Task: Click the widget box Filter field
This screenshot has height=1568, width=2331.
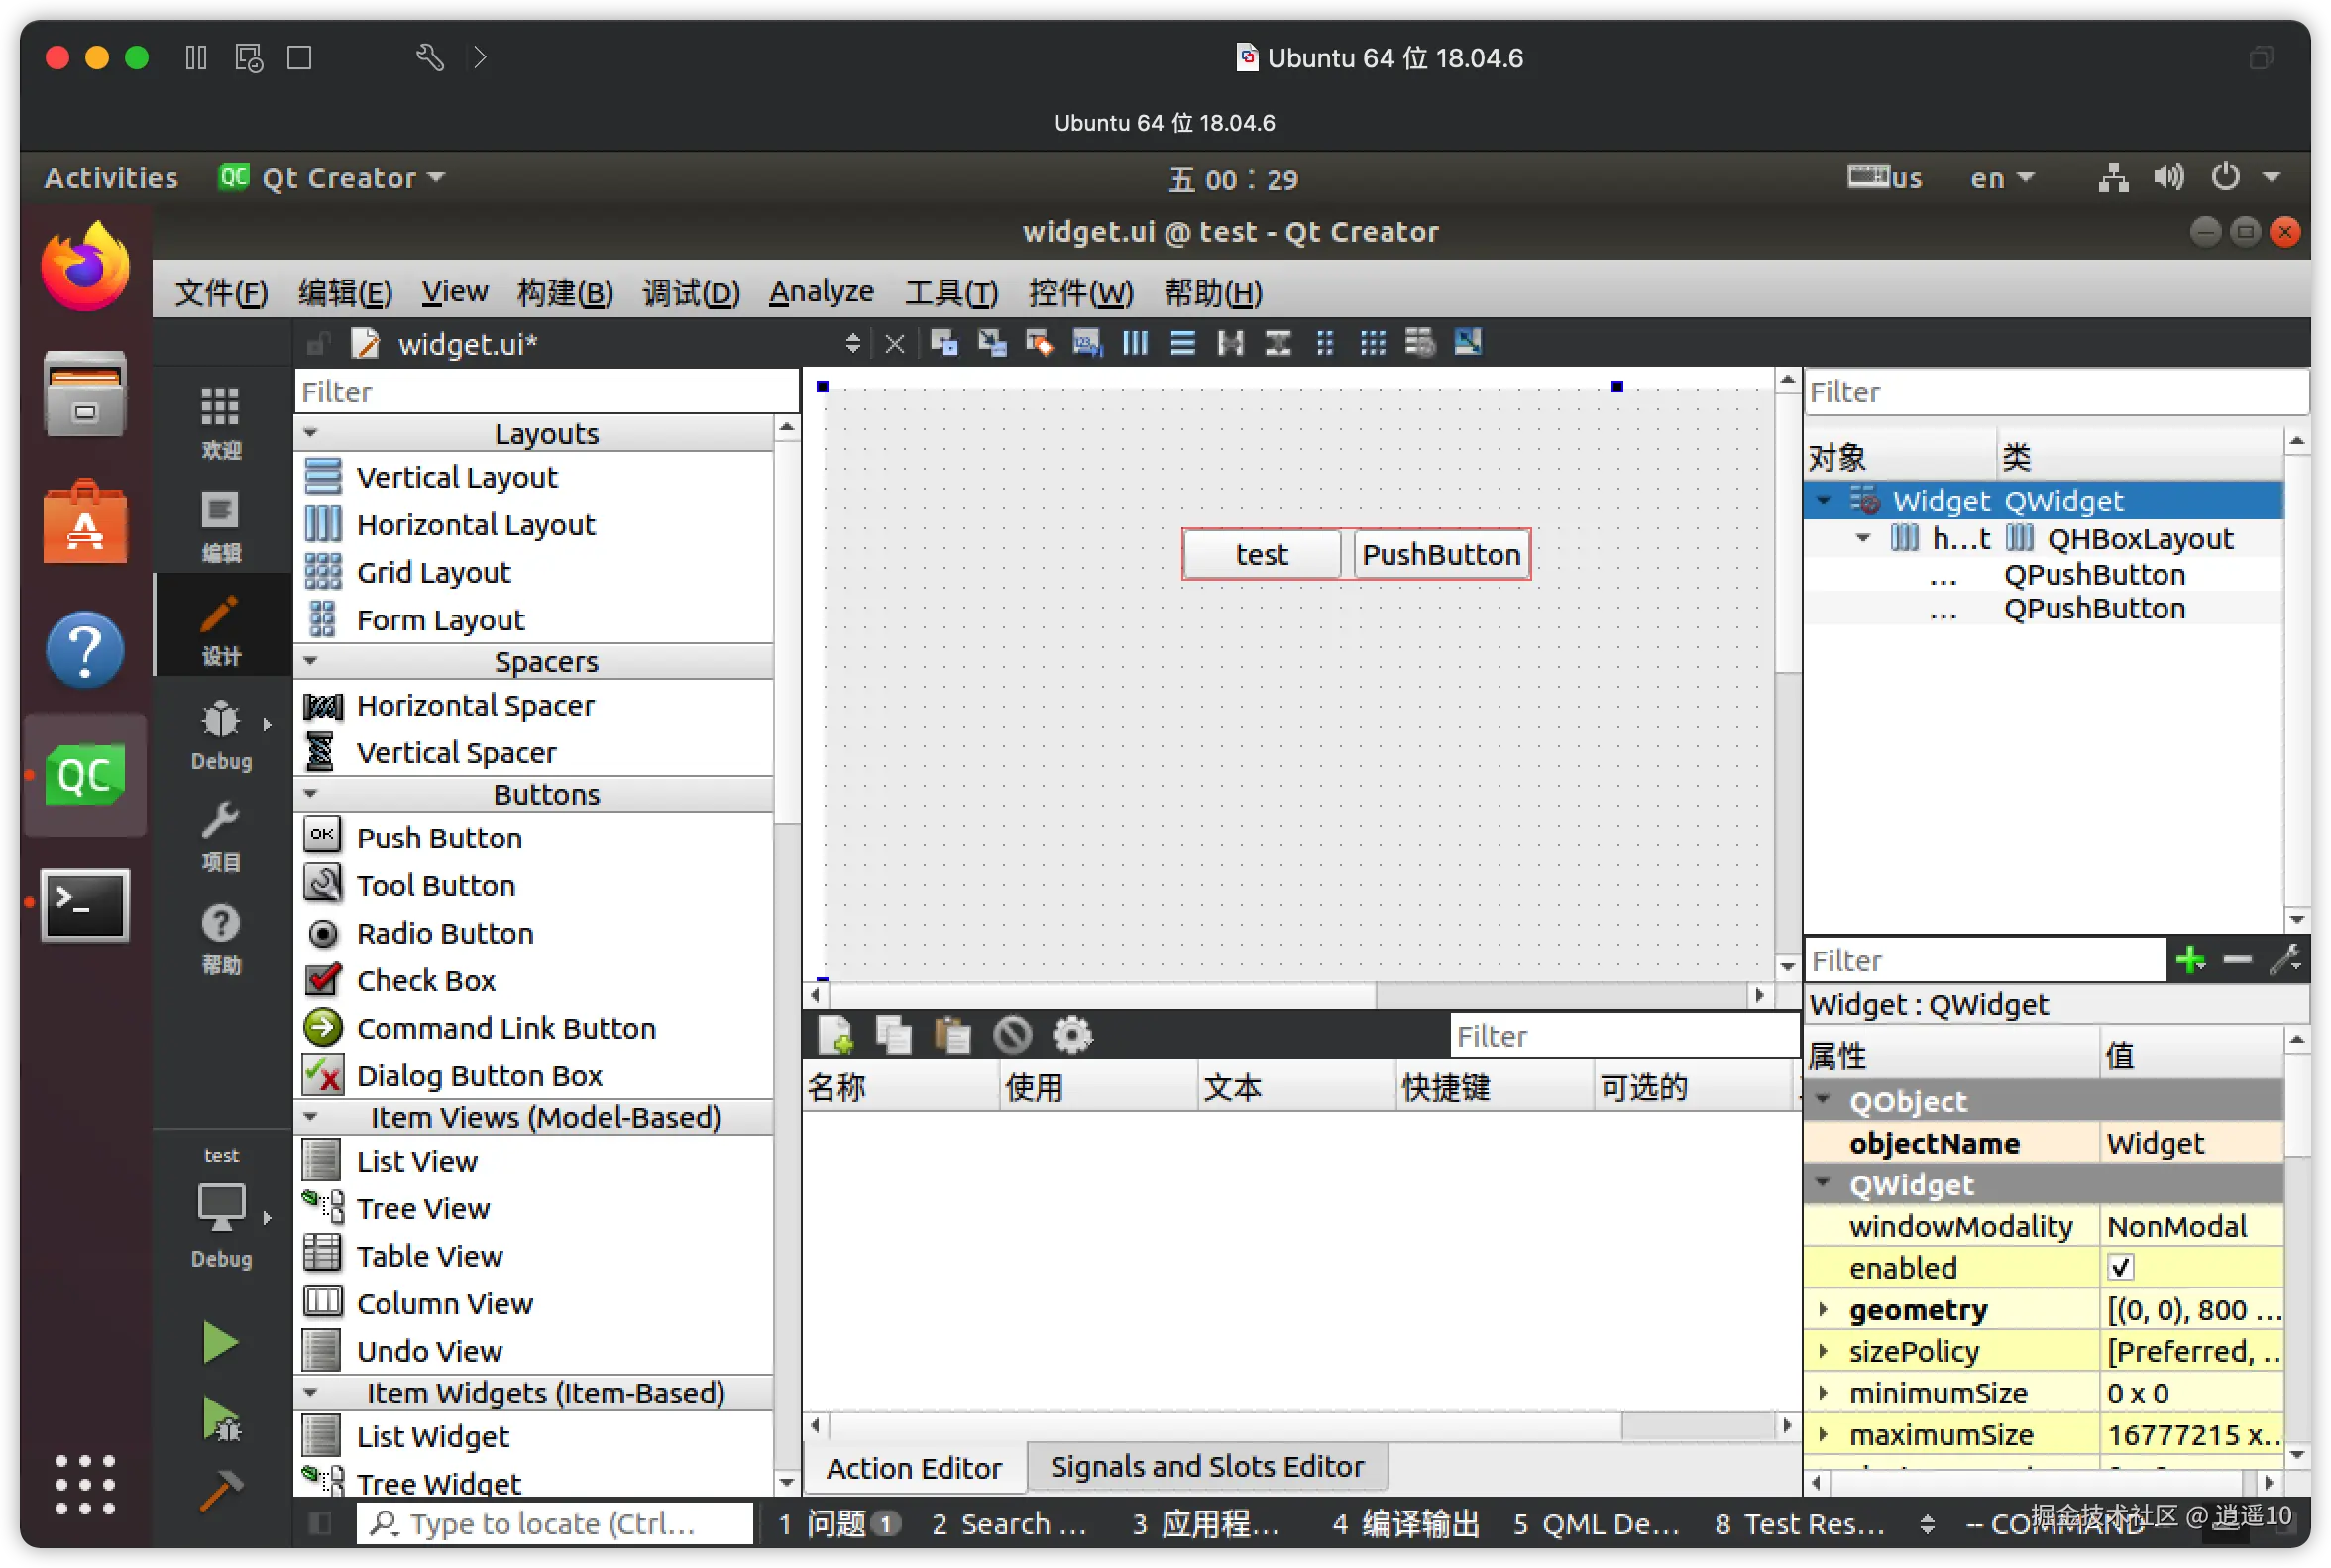Action: [x=546, y=391]
